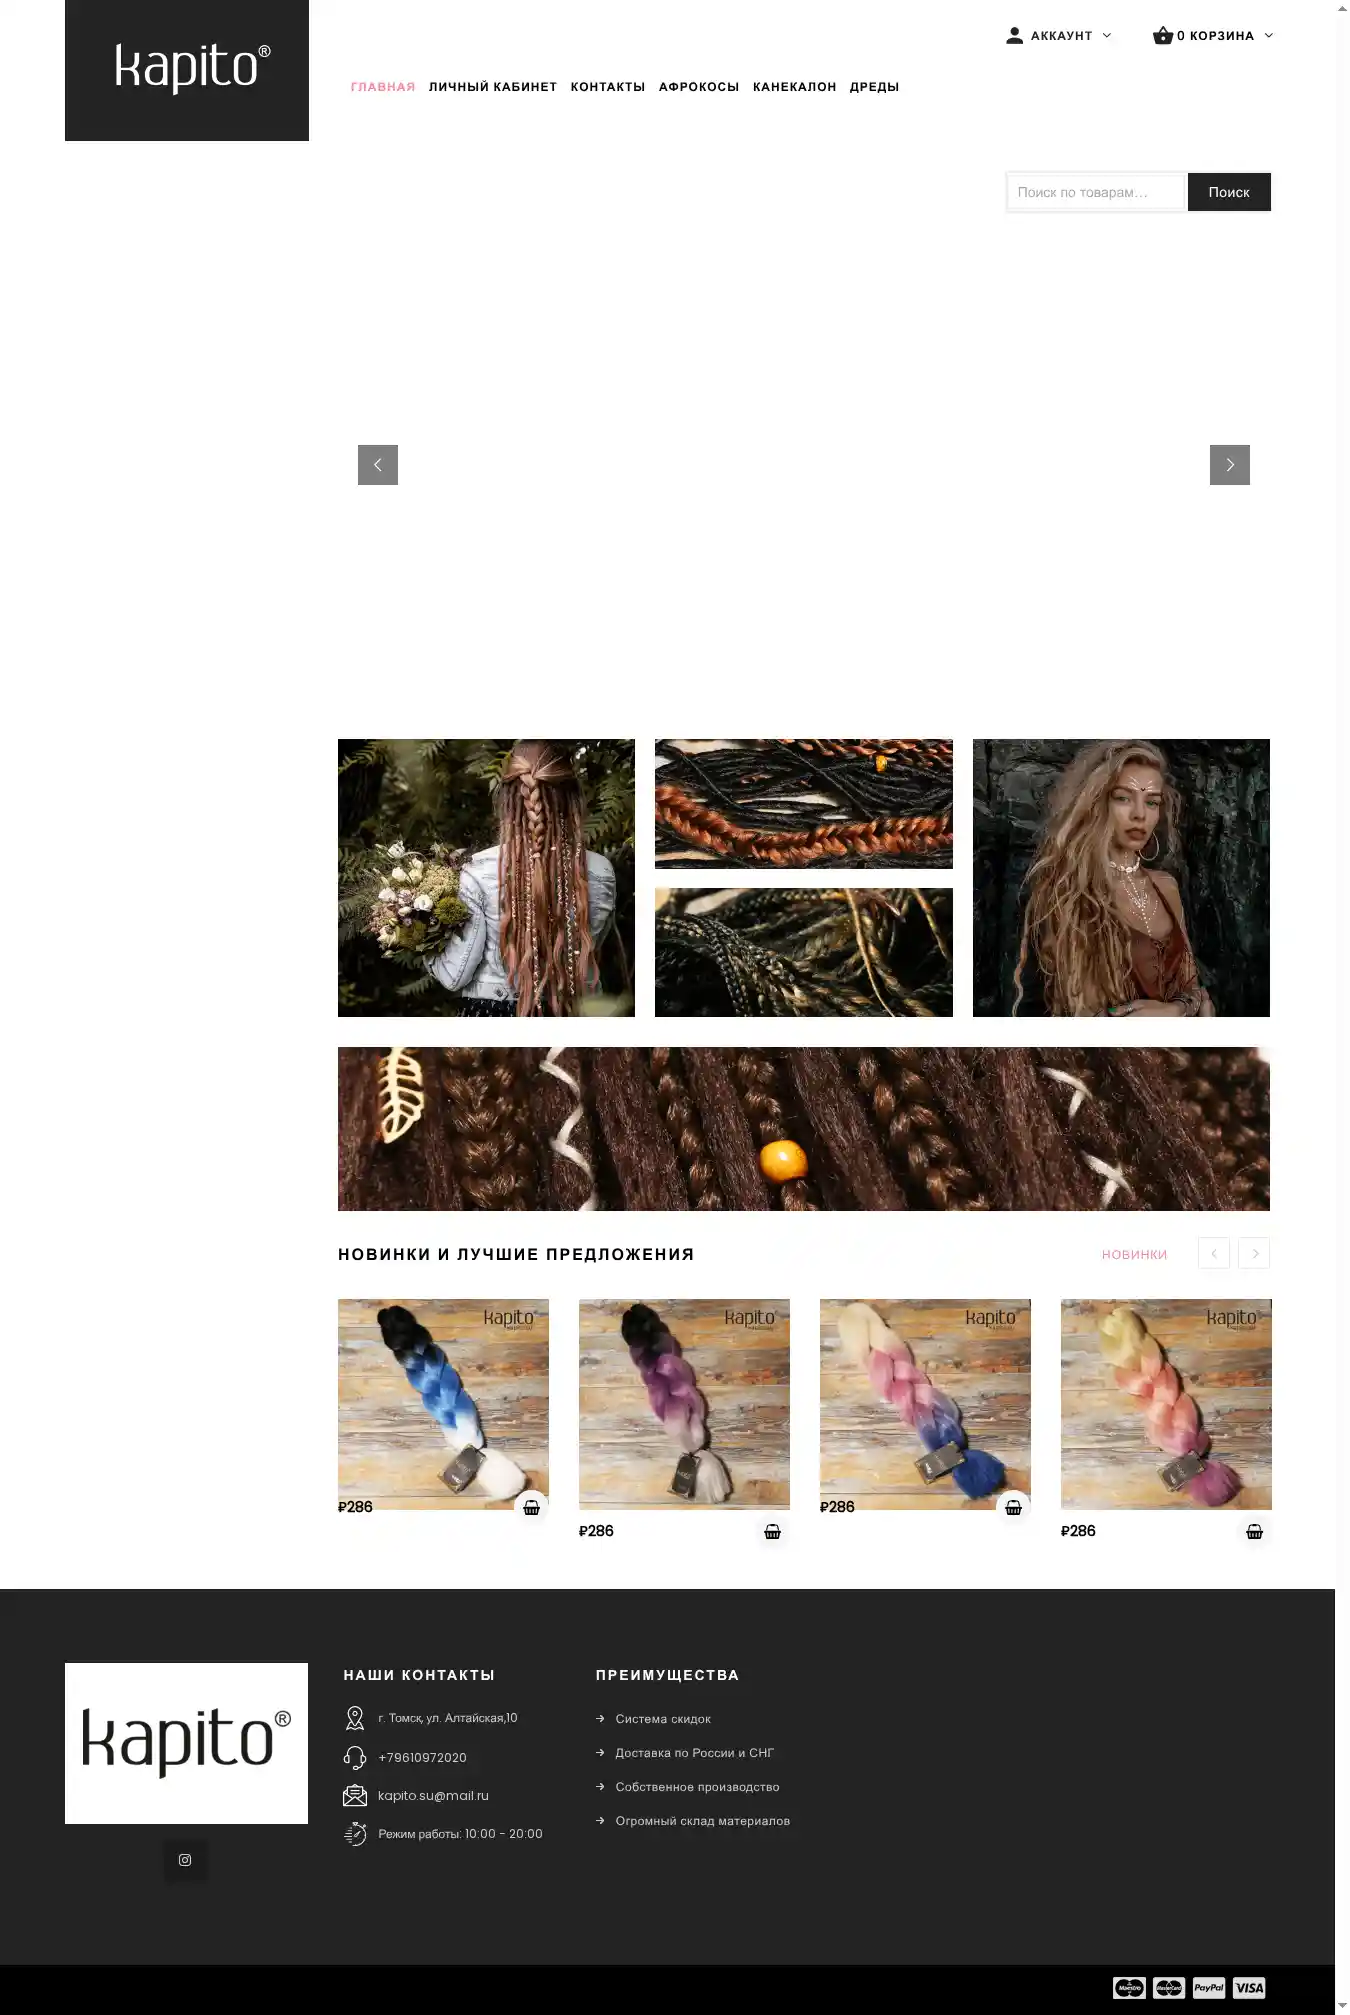Screen dimensions: 1350x2015
Task: Focus the product search input field
Action: point(1096,192)
